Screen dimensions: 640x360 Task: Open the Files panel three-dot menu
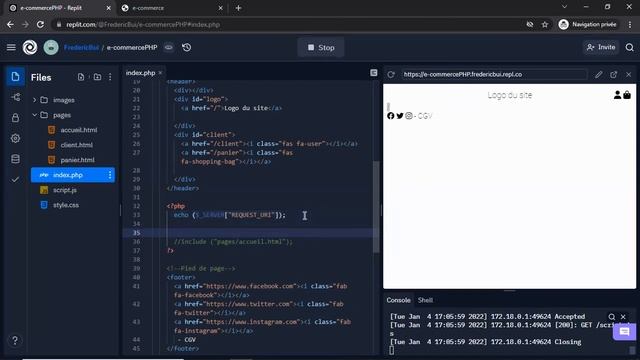coord(110,77)
